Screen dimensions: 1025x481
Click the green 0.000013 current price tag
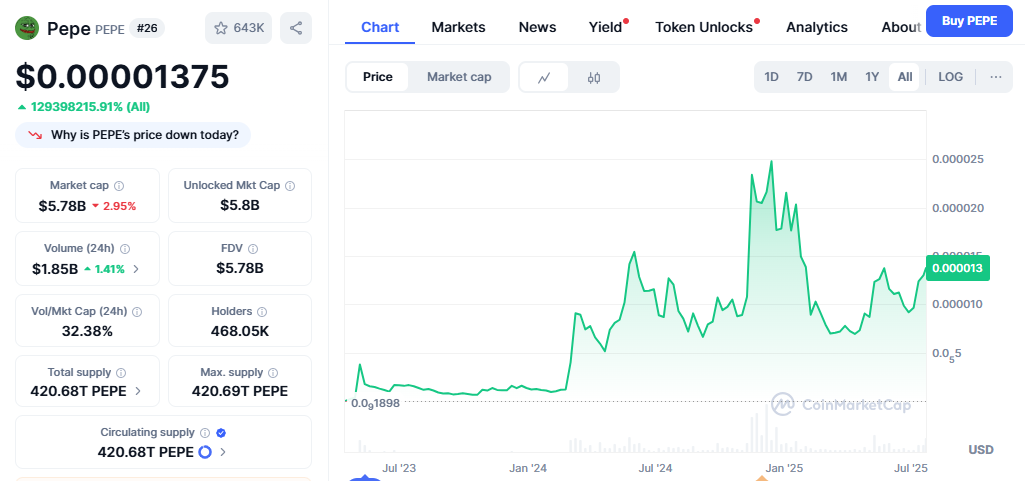[958, 268]
